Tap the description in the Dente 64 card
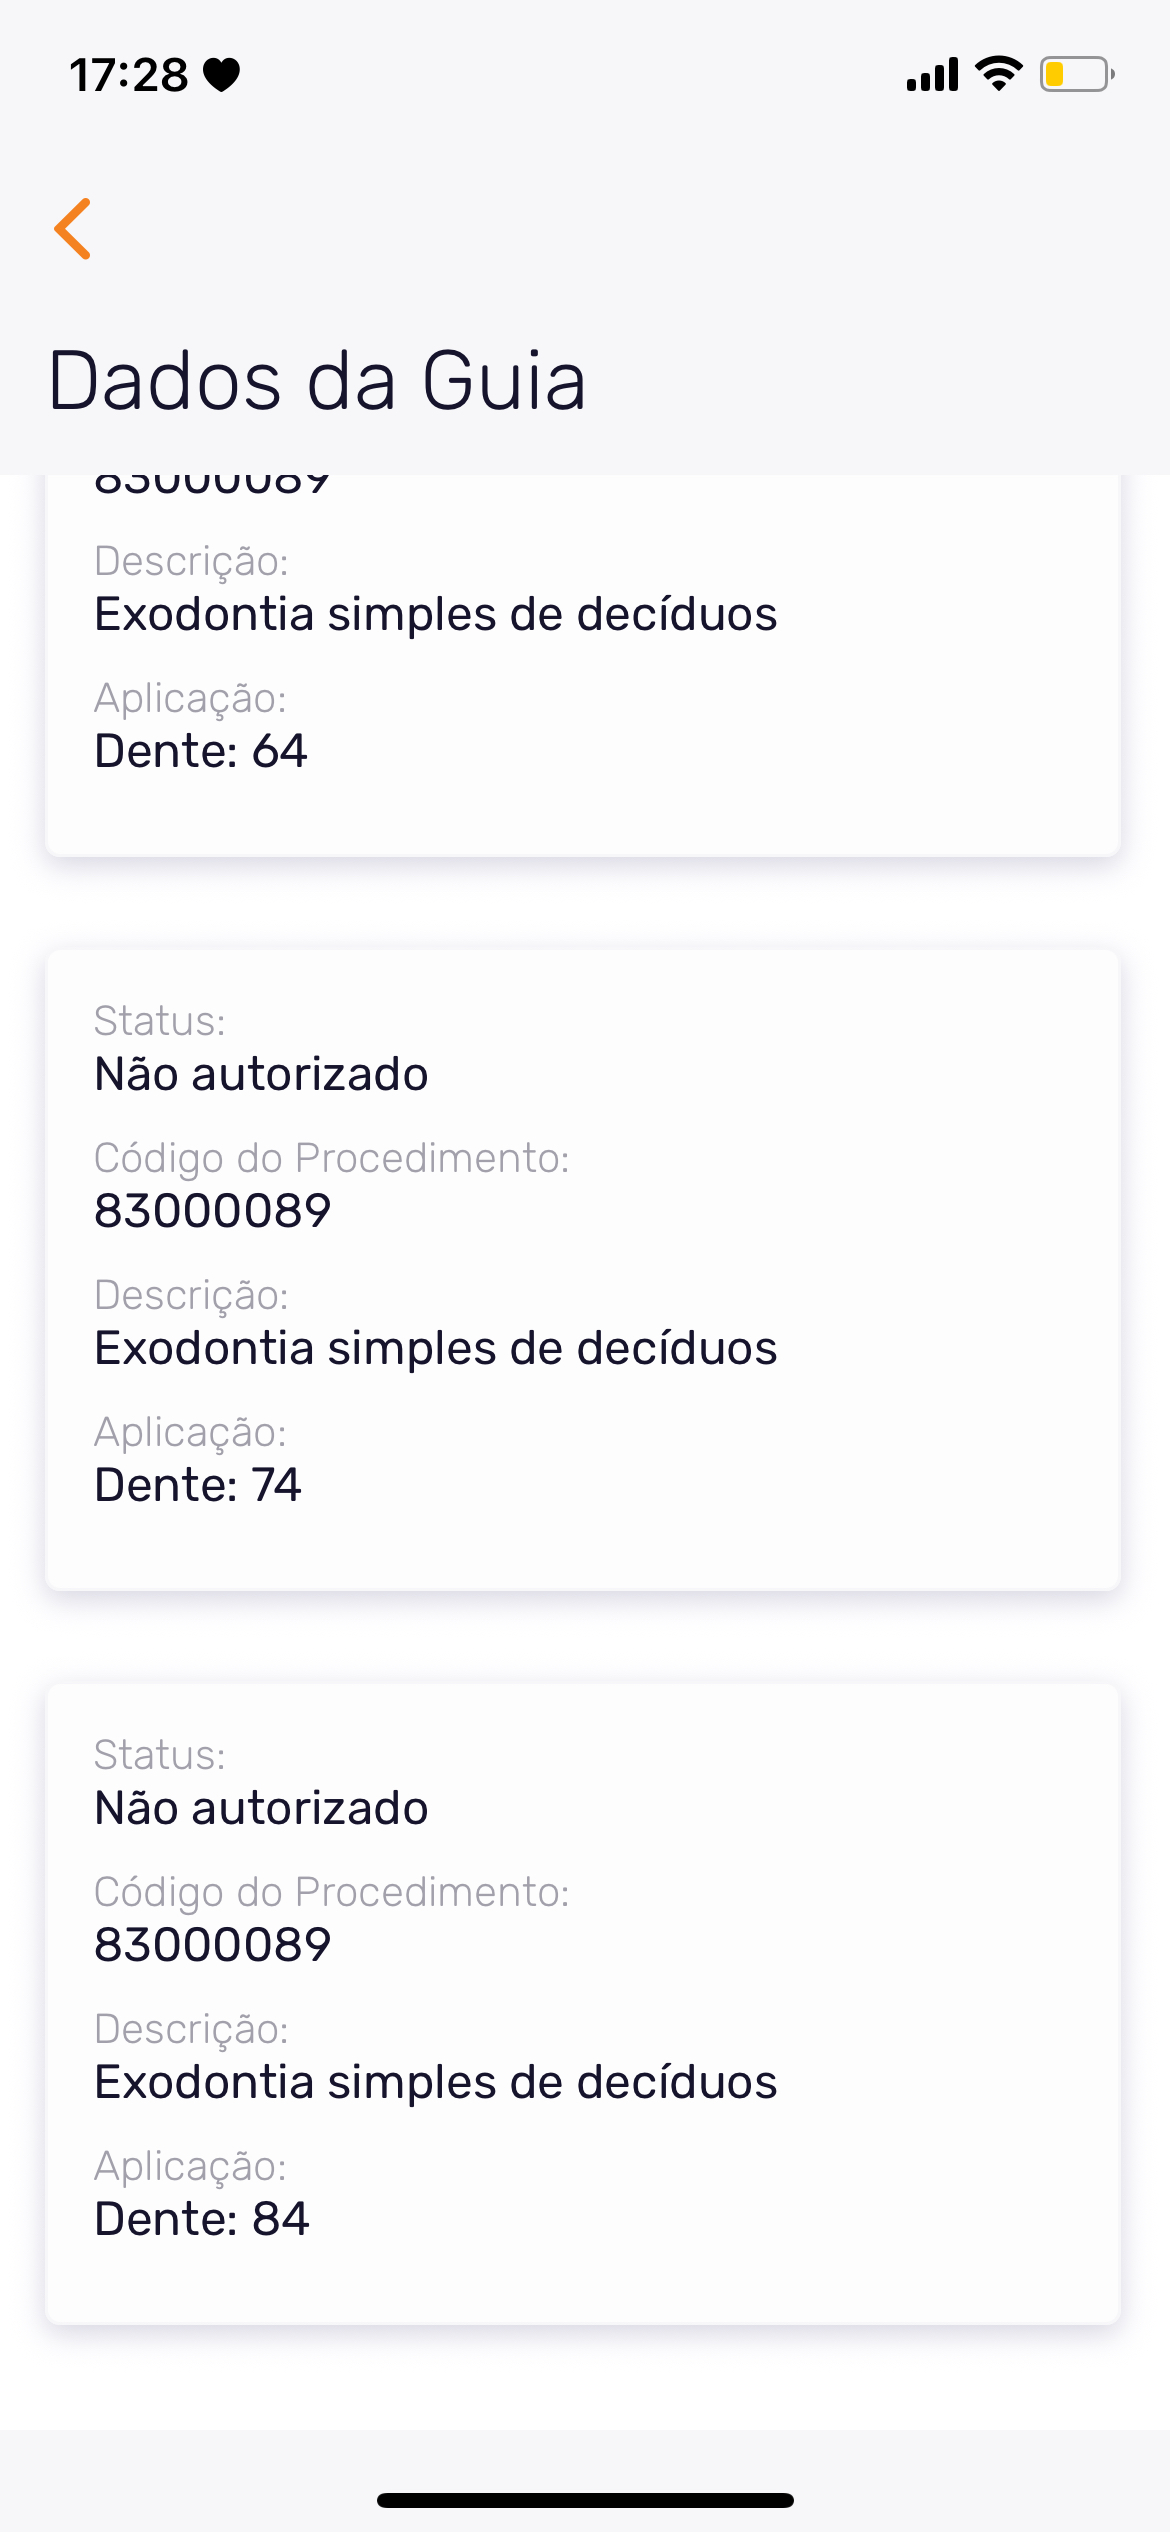 (435, 614)
